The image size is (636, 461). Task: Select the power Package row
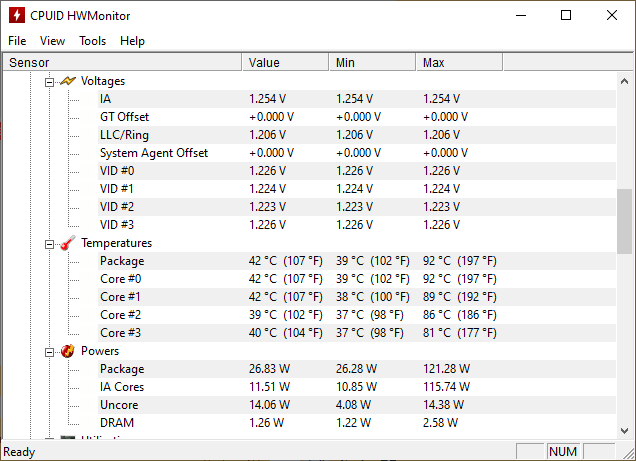[357, 369]
